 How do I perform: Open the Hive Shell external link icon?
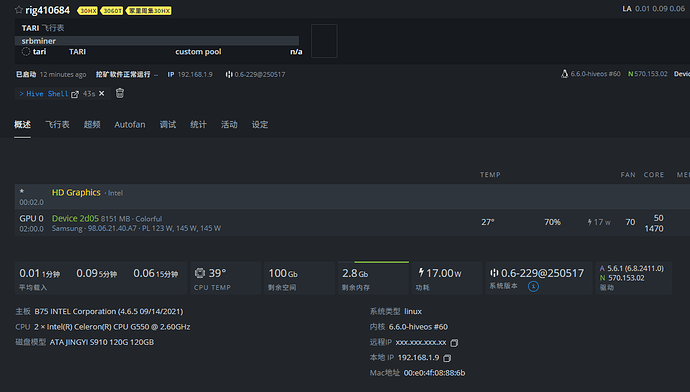pyautogui.click(x=75, y=94)
